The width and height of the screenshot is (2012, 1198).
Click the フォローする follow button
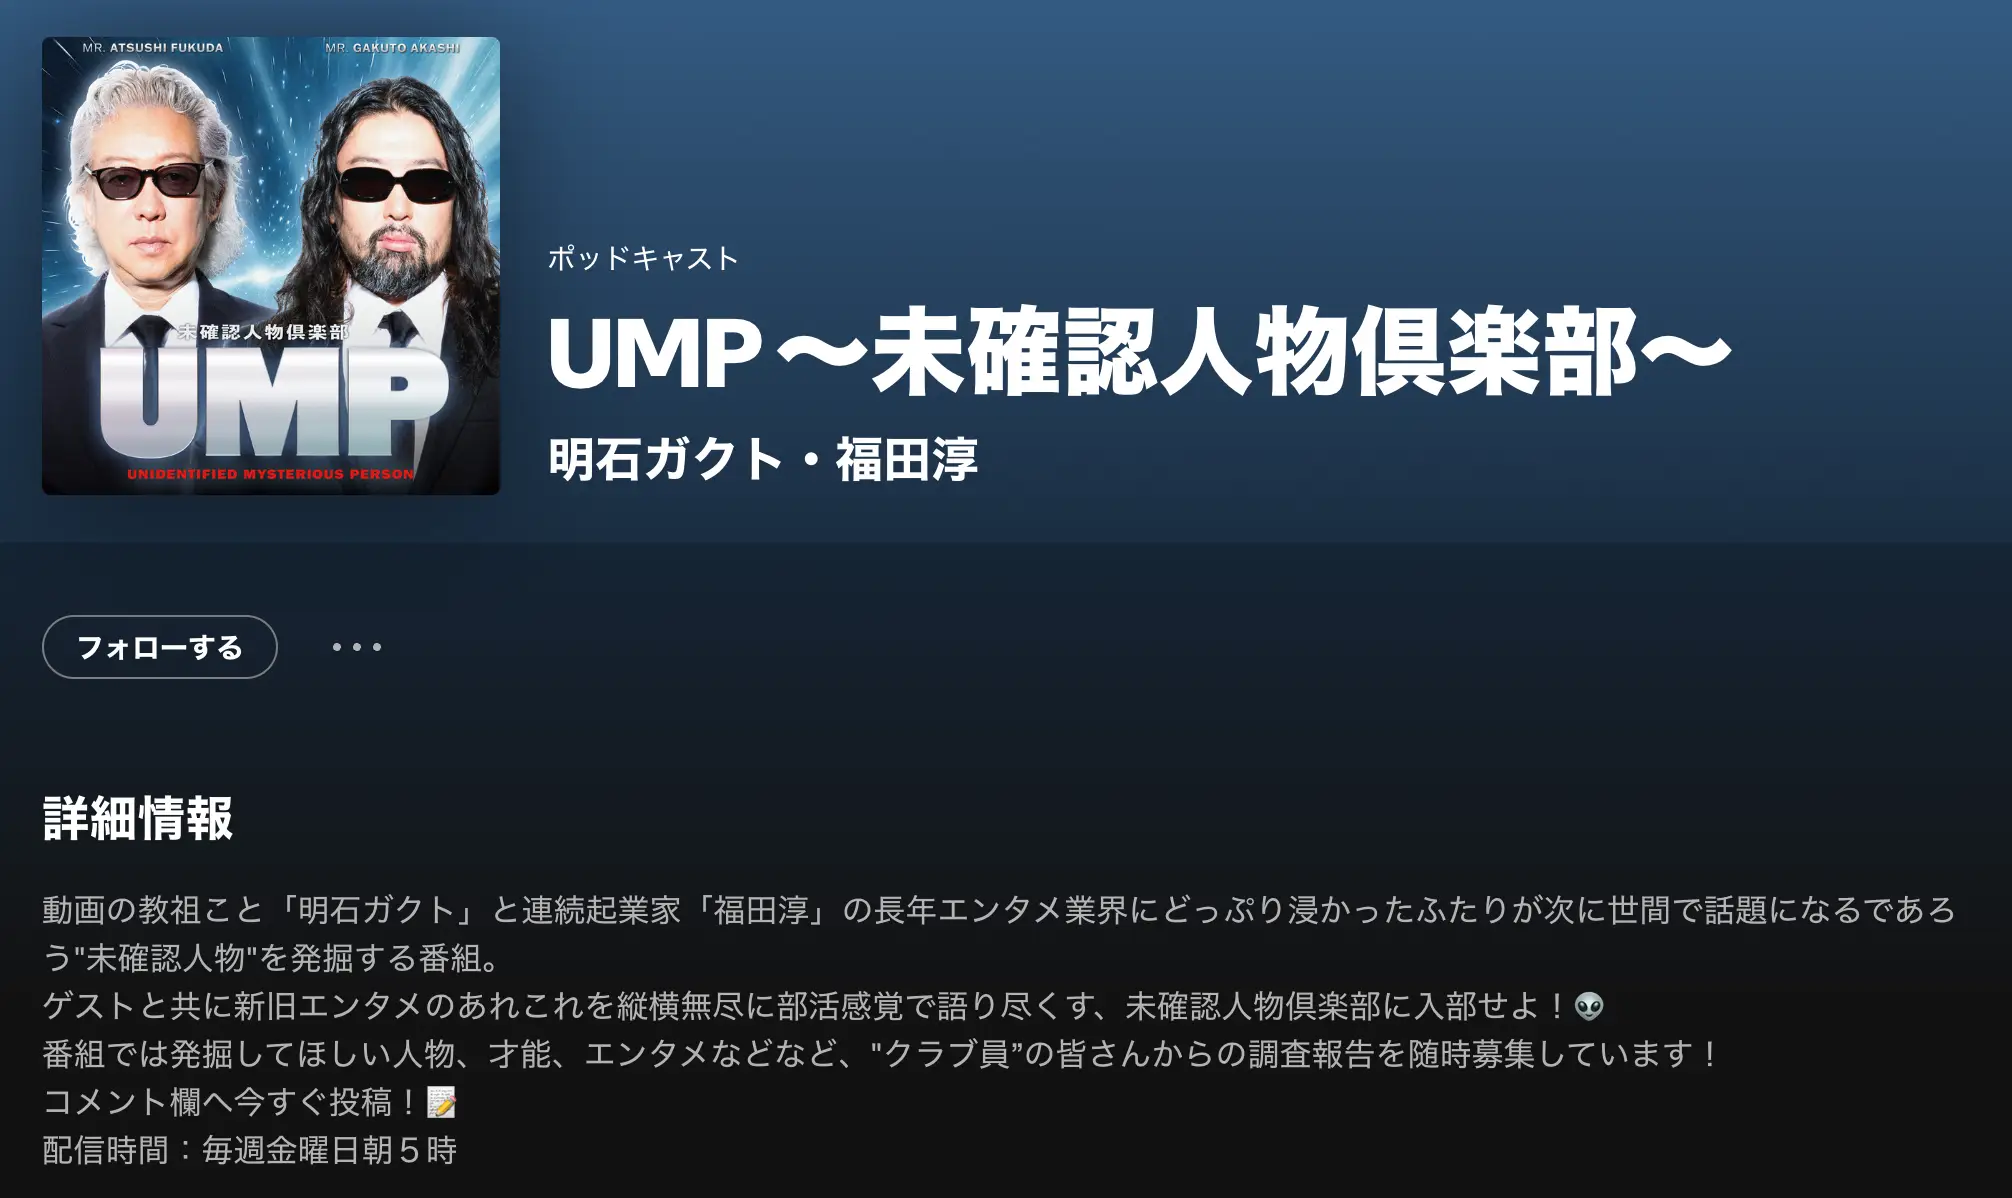pos(160,647)
